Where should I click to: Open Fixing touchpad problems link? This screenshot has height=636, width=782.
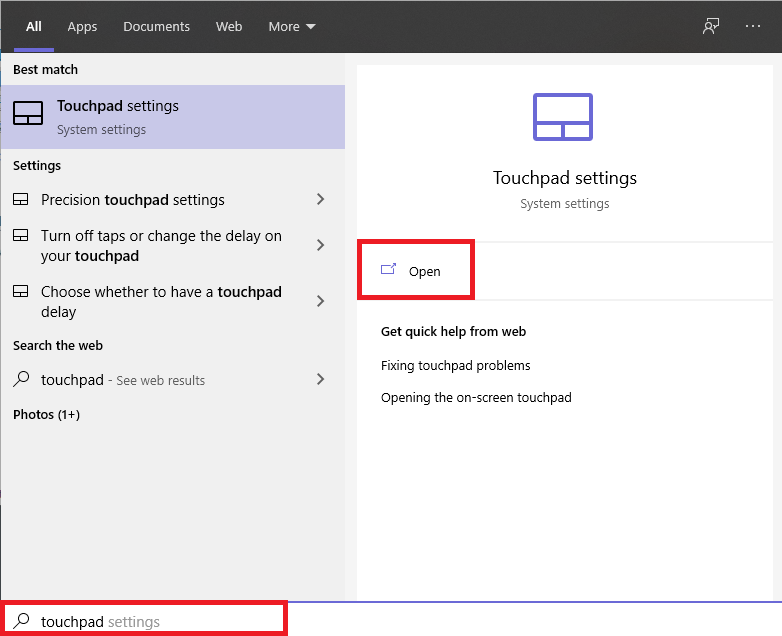[x=455, y=366]
